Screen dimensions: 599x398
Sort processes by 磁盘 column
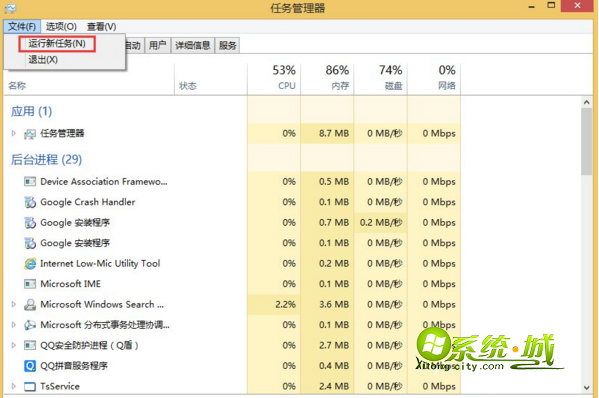(x=381, y=78)
